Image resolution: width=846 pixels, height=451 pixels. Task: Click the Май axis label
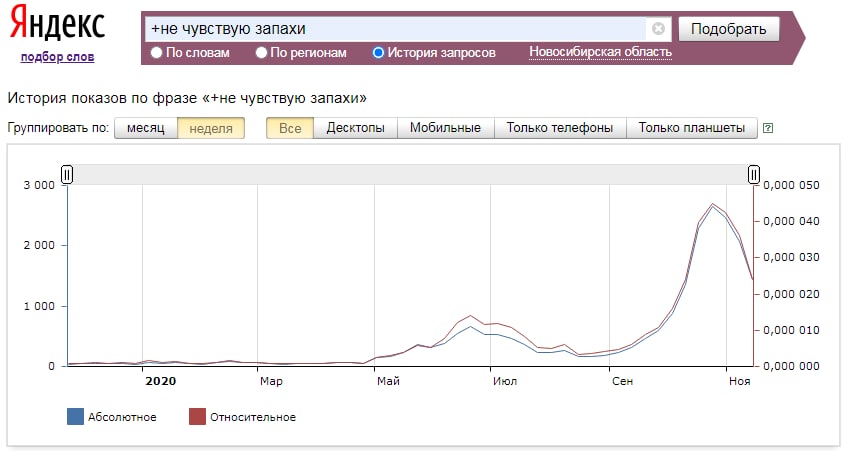388,381
